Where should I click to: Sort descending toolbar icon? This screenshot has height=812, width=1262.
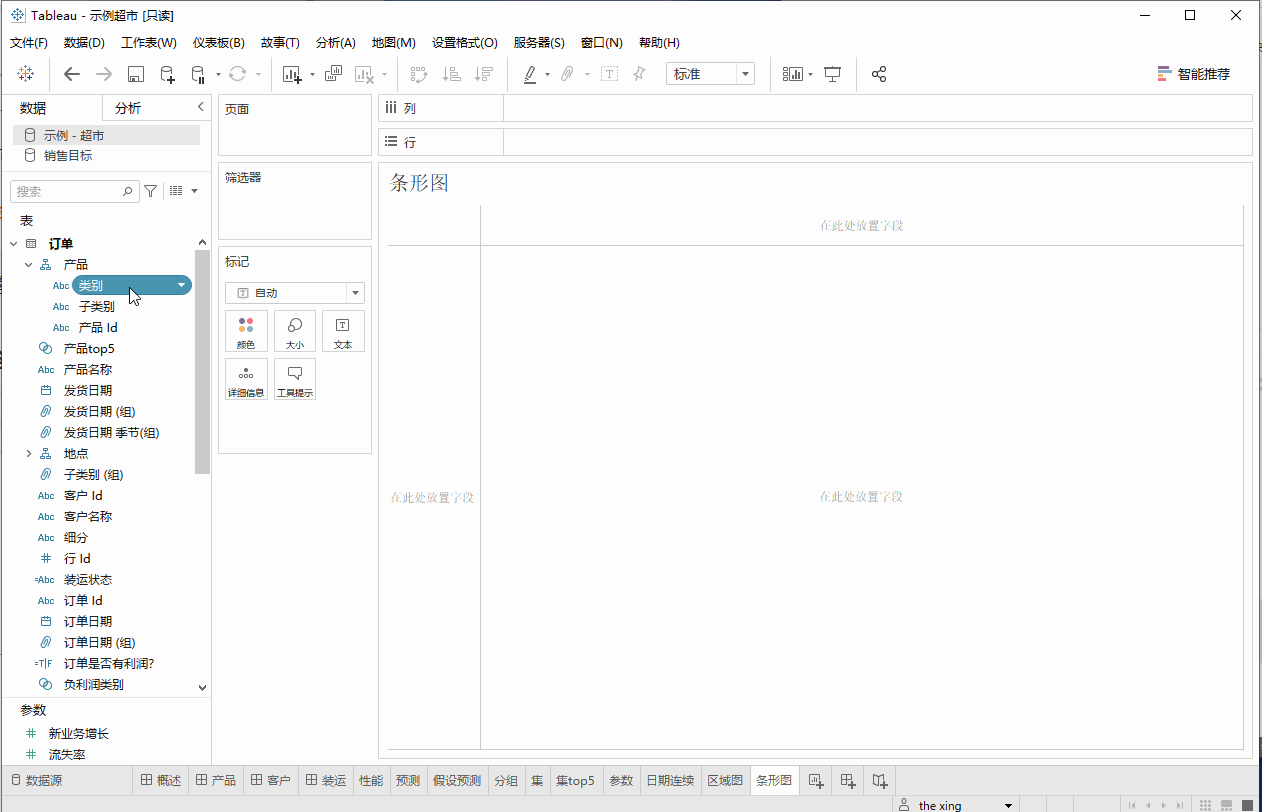click(x=484, y=74)
